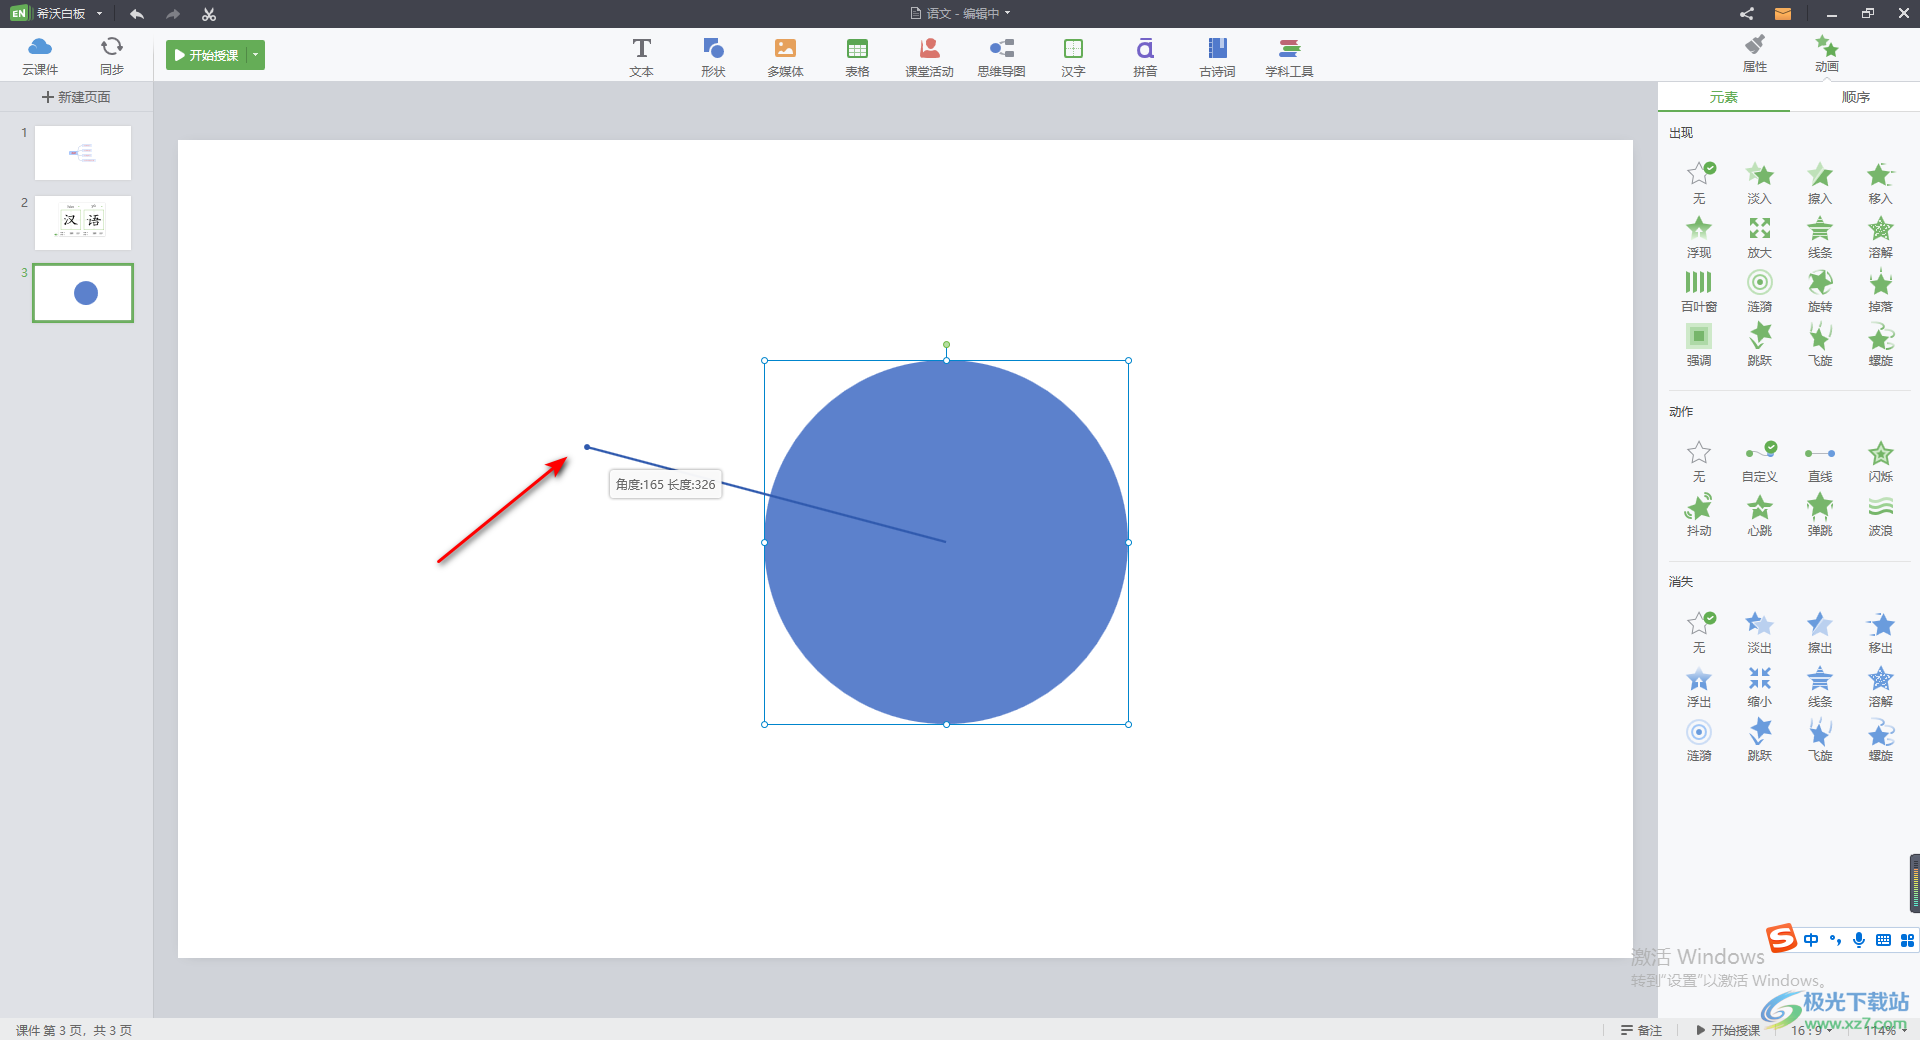Image resolution: width=1920 pixels, height=1040 pixels.
Task: Open 备注 notes in status bar
Action: (1641, 1030)
